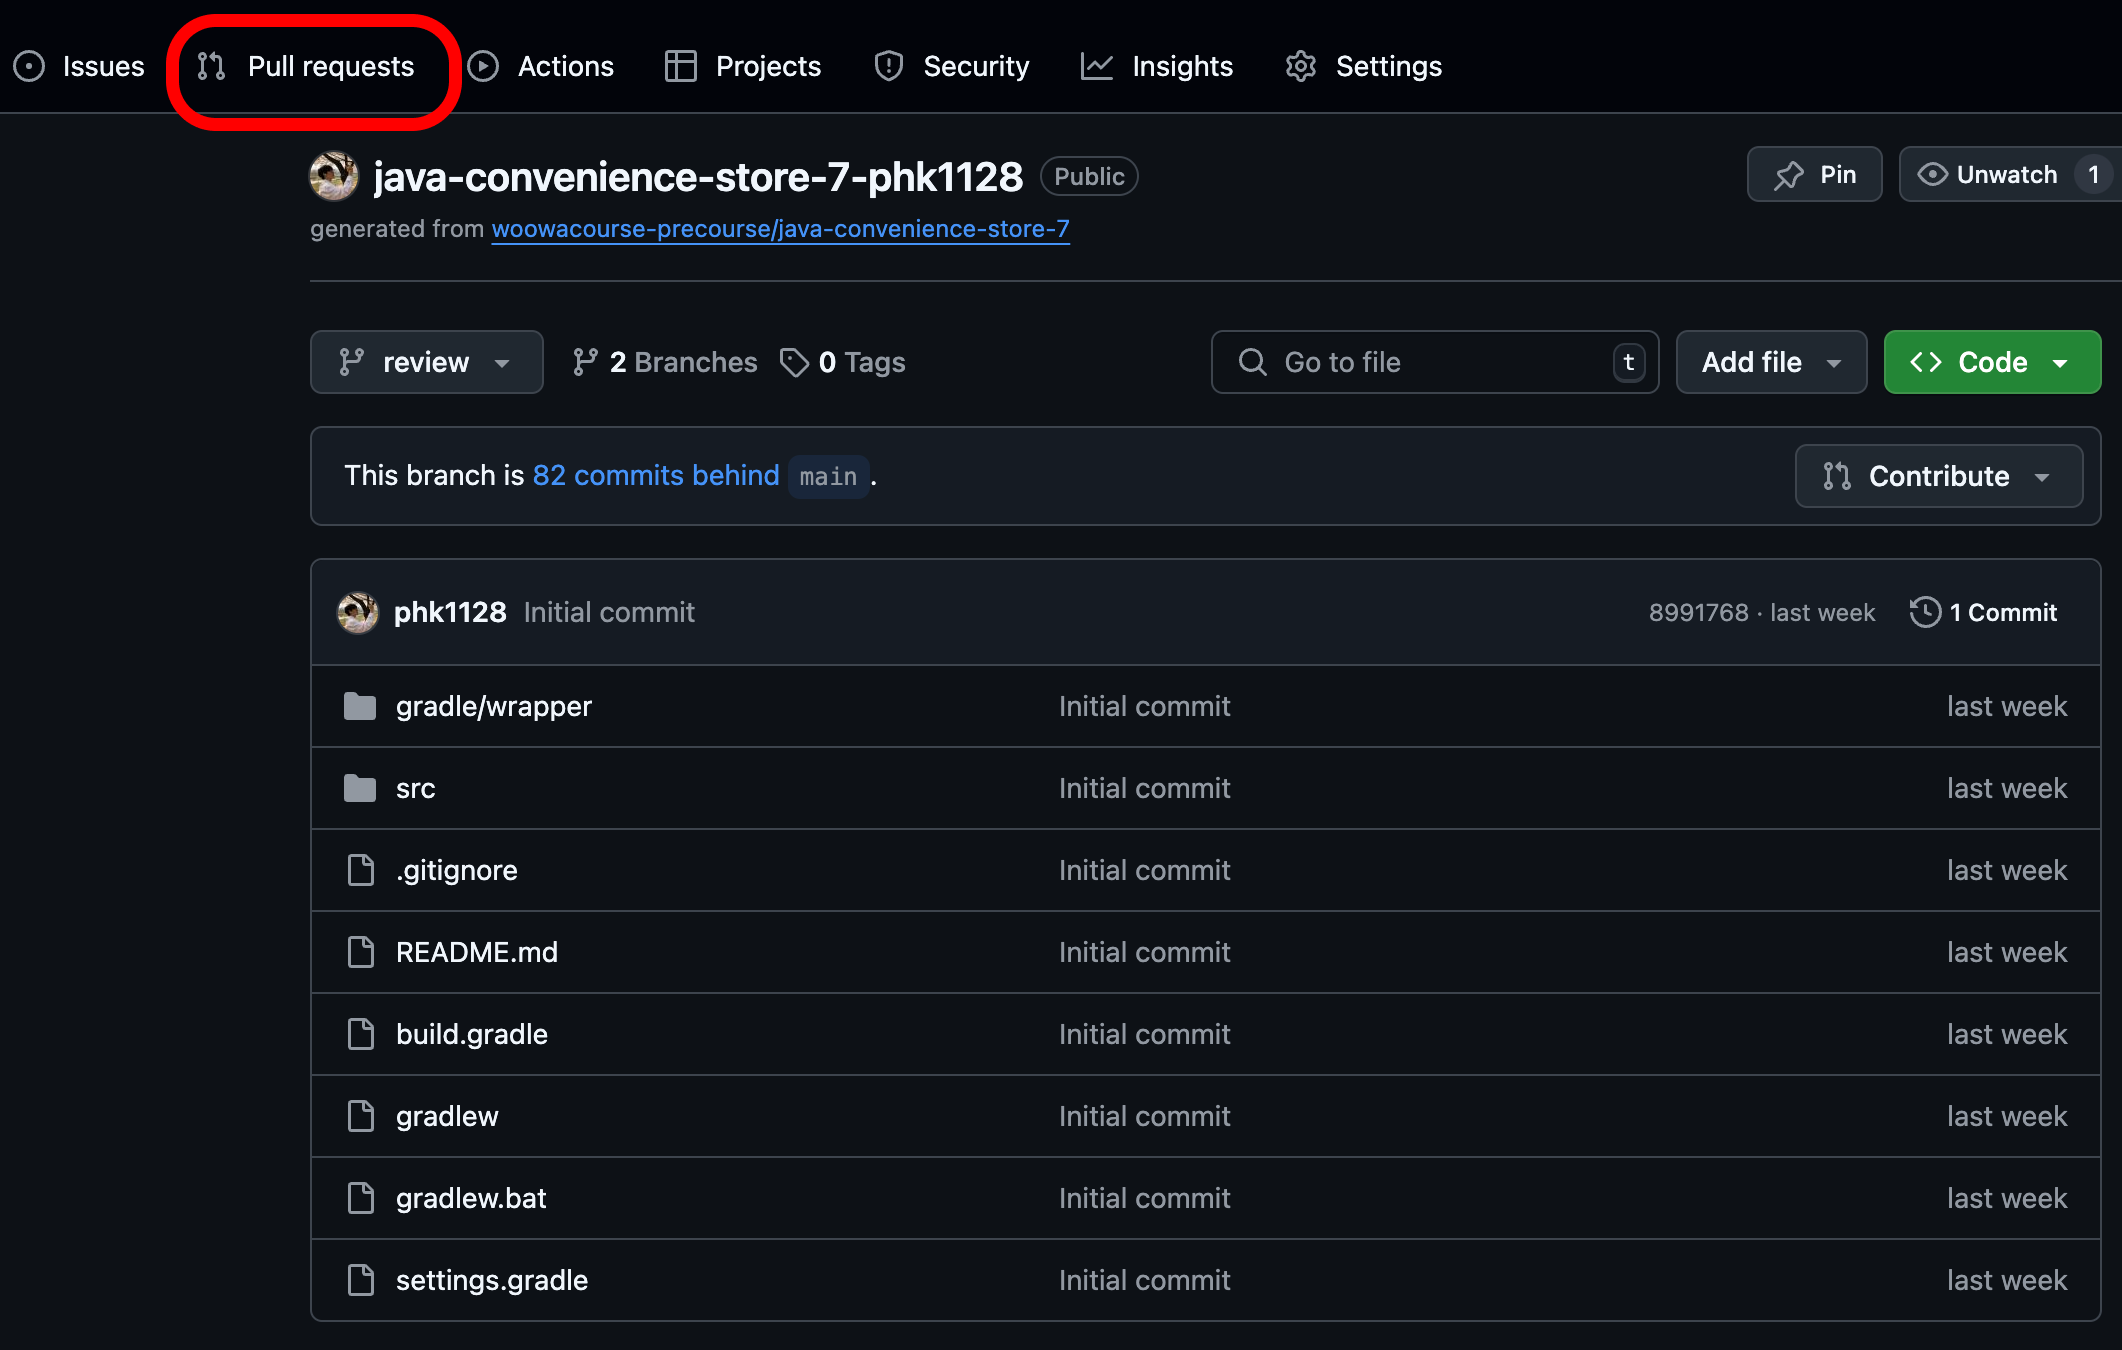Open the 82 commits behind link

click(x=656, y=476)
